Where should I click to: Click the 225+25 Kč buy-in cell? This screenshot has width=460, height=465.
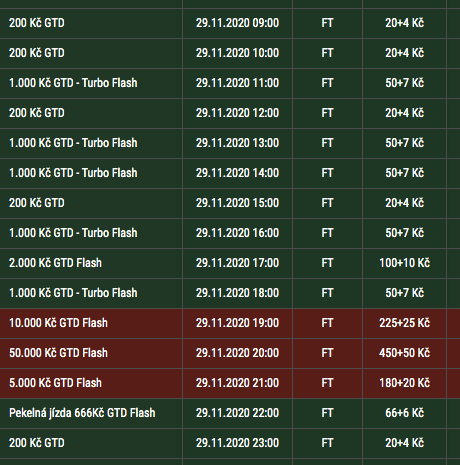[x=404, y=323]
